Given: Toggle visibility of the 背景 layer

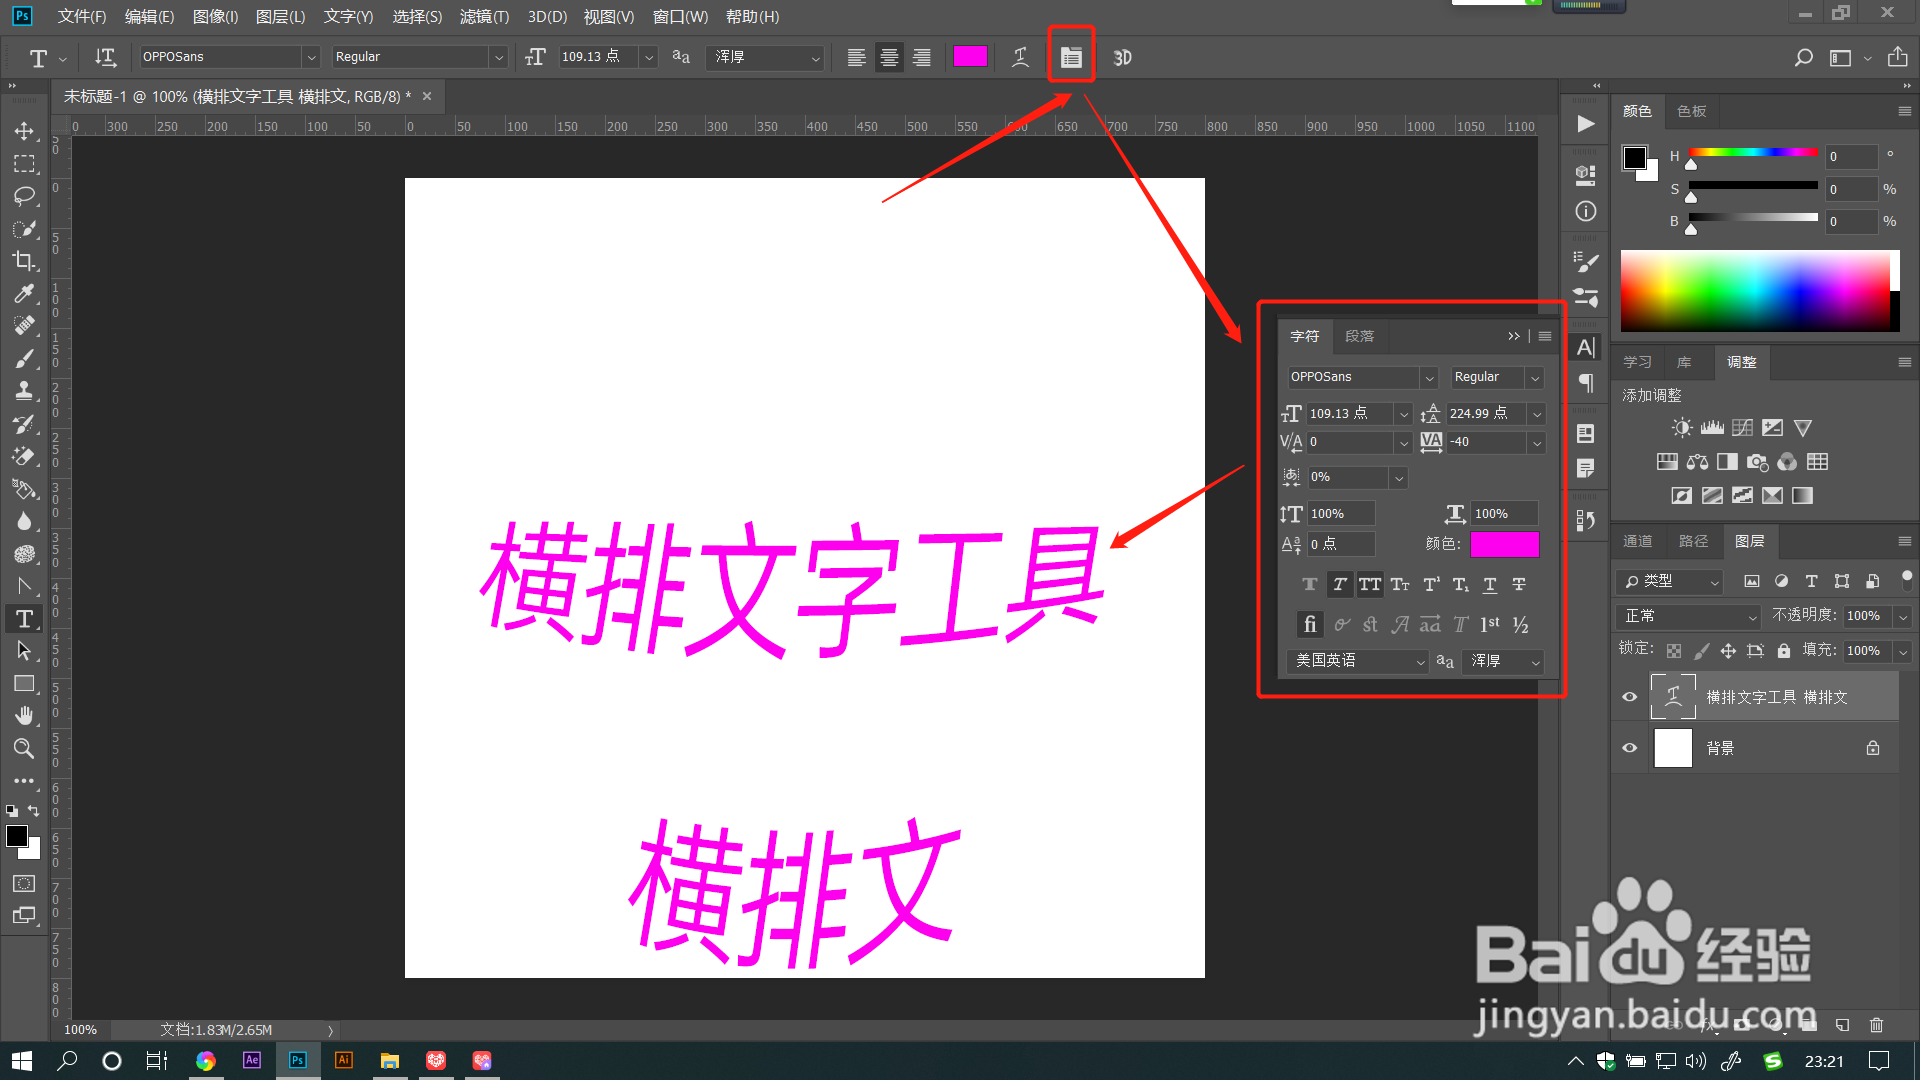Looking at the screenshot, I should [1629, 748].
